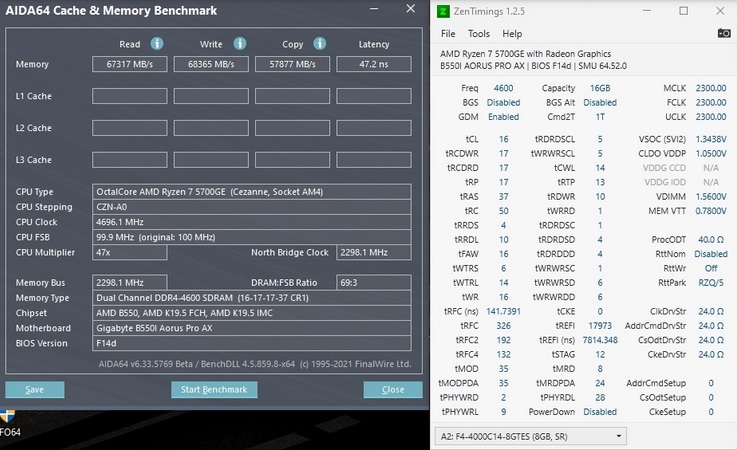Click the CPU Multiplier 47x value

coord(130,253)
